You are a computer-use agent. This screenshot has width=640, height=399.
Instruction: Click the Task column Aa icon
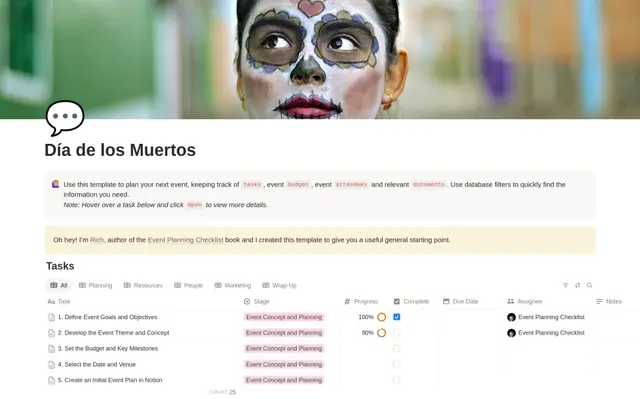51,302
